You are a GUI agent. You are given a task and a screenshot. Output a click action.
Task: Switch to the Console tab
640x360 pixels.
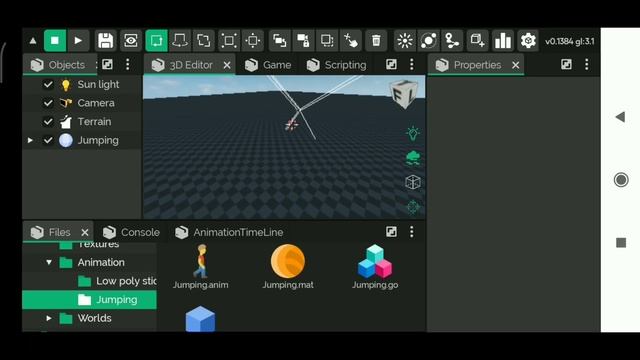(x=131, y=232)
